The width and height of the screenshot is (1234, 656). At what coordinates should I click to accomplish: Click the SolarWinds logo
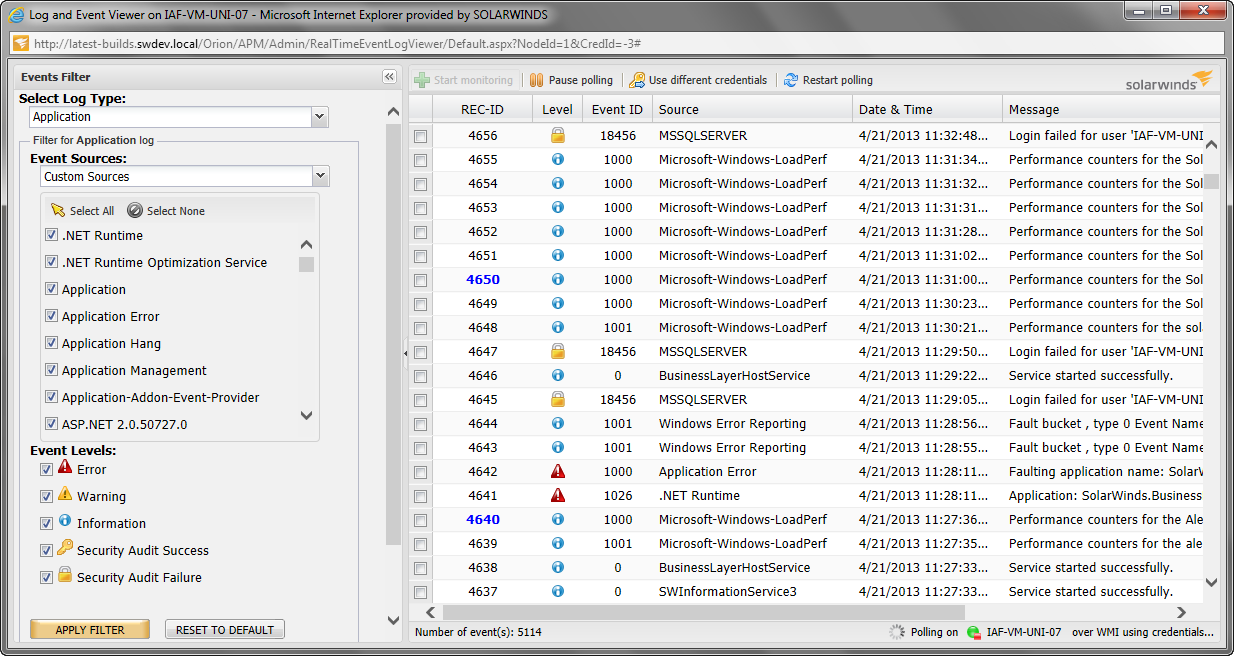[x=1168, y=80]
